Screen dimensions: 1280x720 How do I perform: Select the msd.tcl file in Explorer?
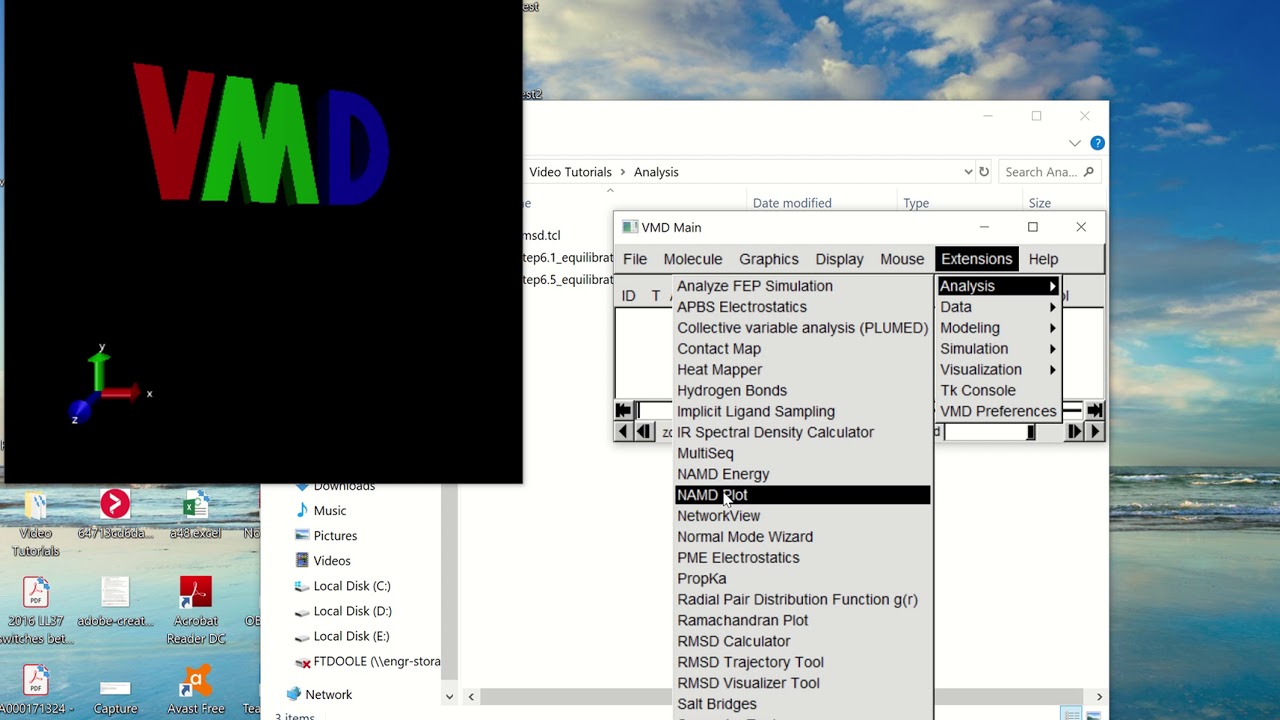click(543, 235)
